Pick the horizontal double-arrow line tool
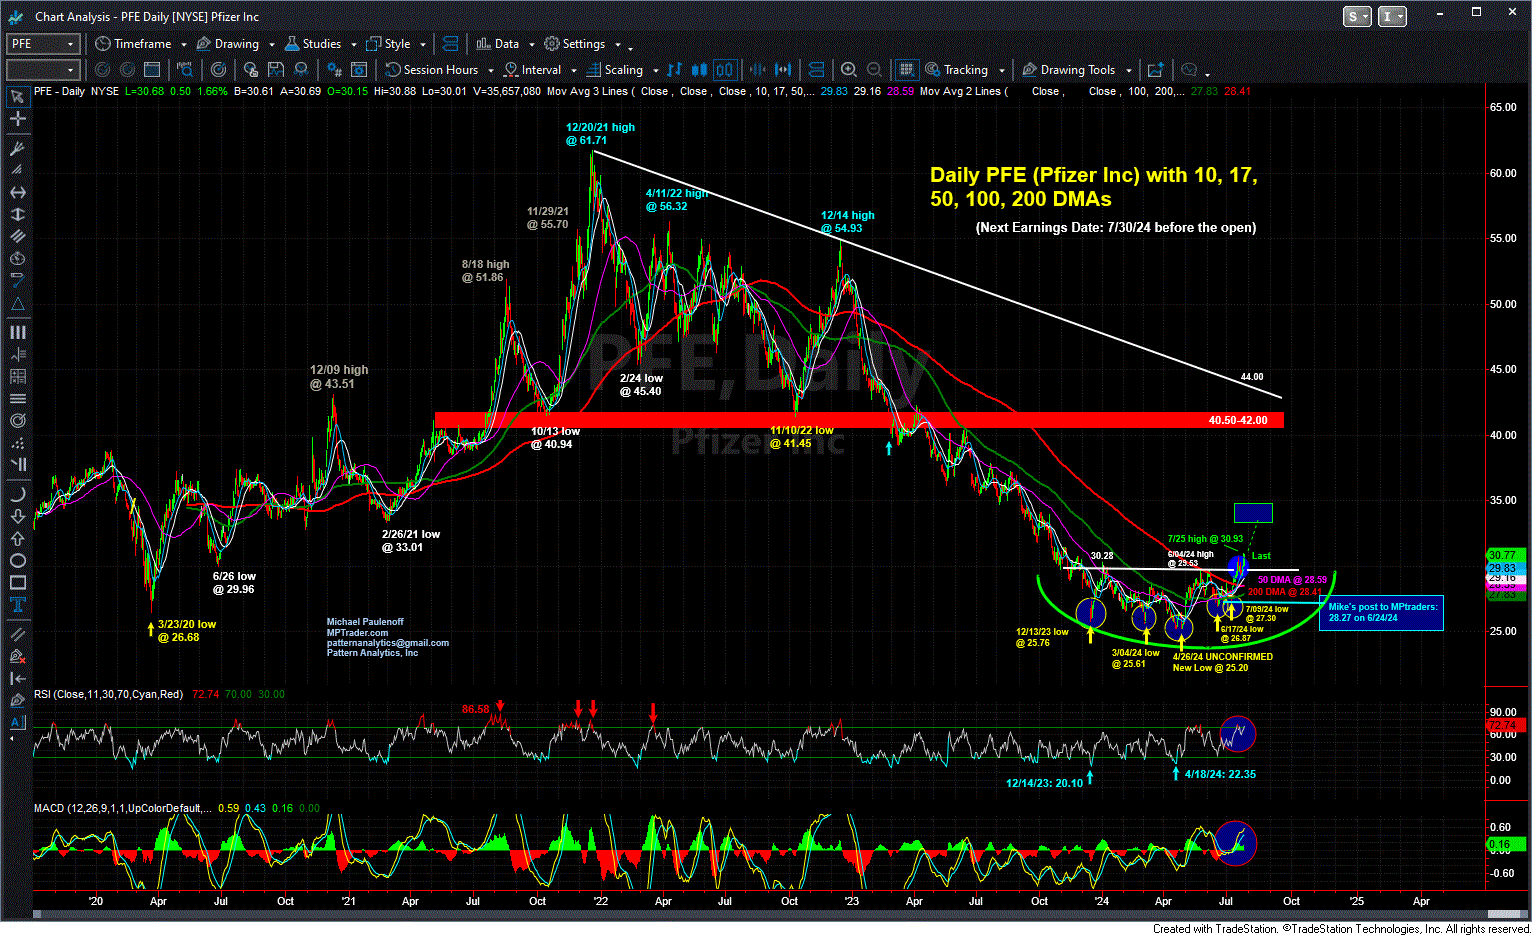 pos(17,192)
